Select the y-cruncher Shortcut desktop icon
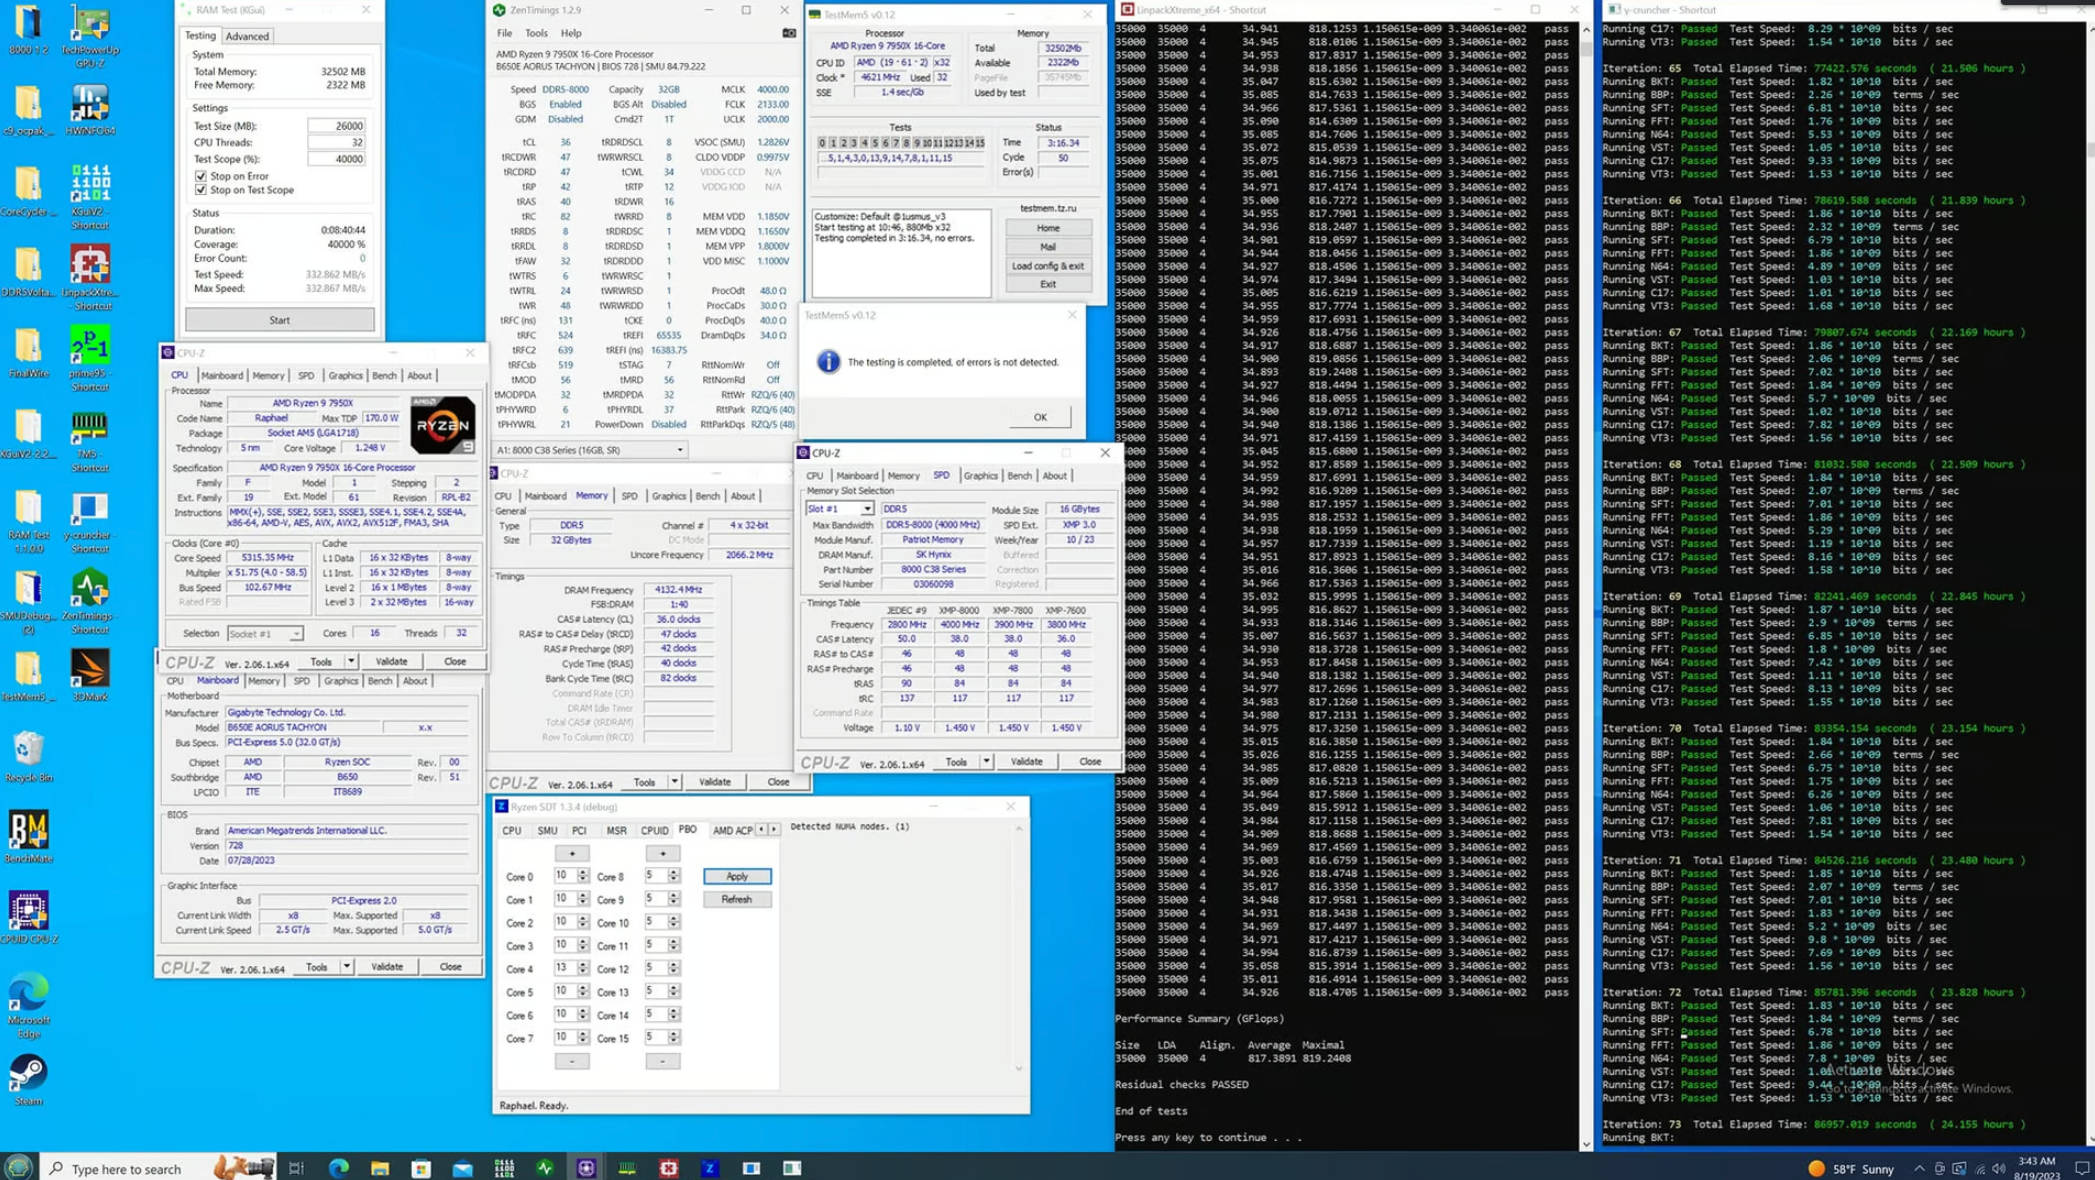The image size is (2095, 1180). tap(90, 522)
